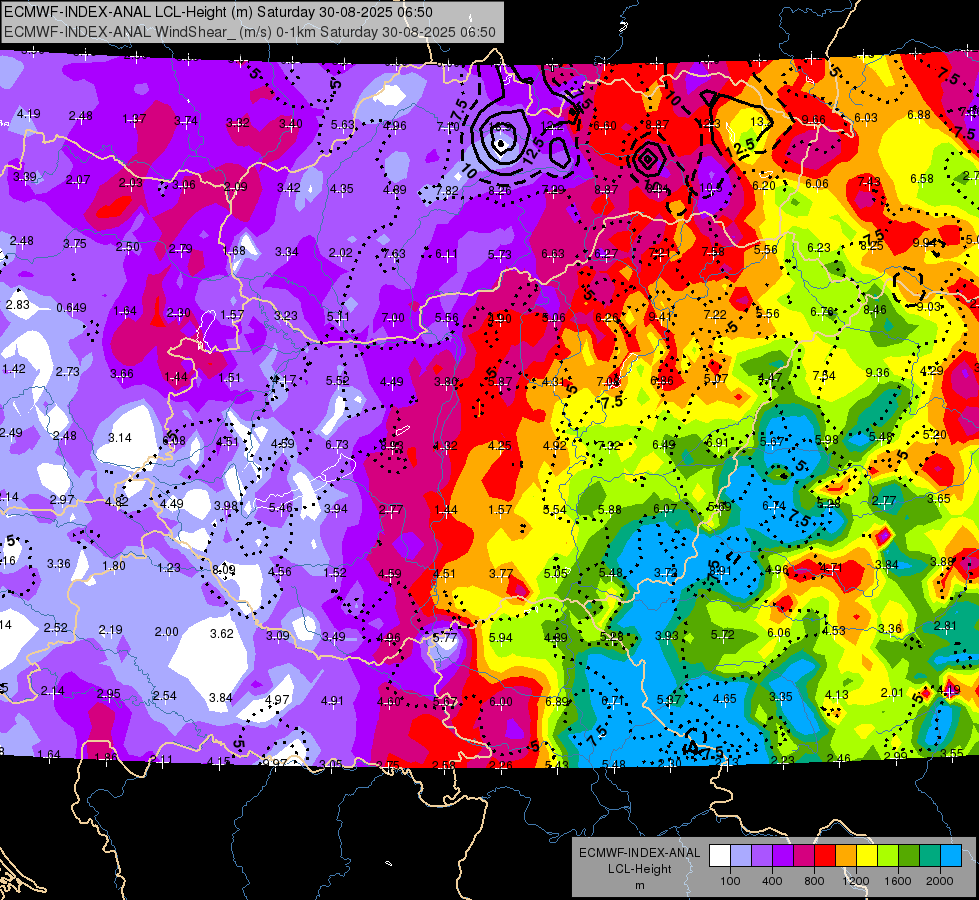
Task: Click the sky blue legend swatch
Action: 951,856
